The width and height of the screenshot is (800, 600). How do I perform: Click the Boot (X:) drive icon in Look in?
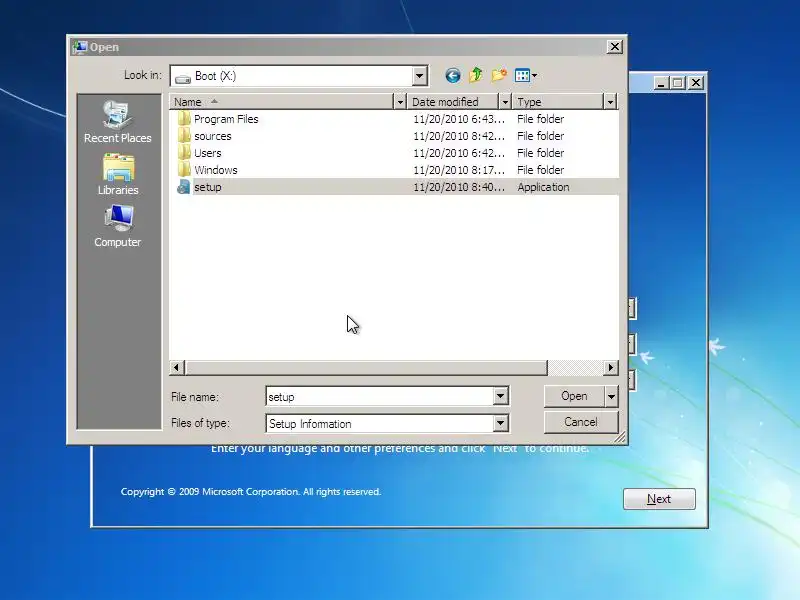[x=183, y=77]
